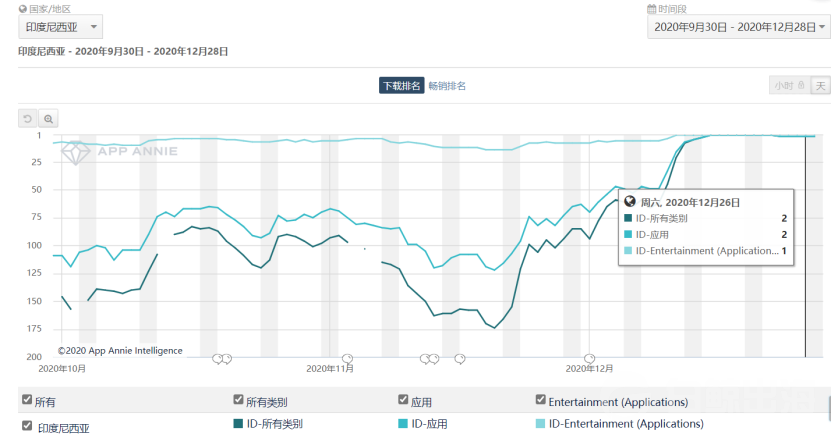Image resolution: width=831 pixels, height=446 pixels.
Task: Uncheck the Entertainment (Applications) checkbox
Action: (541, 401)
